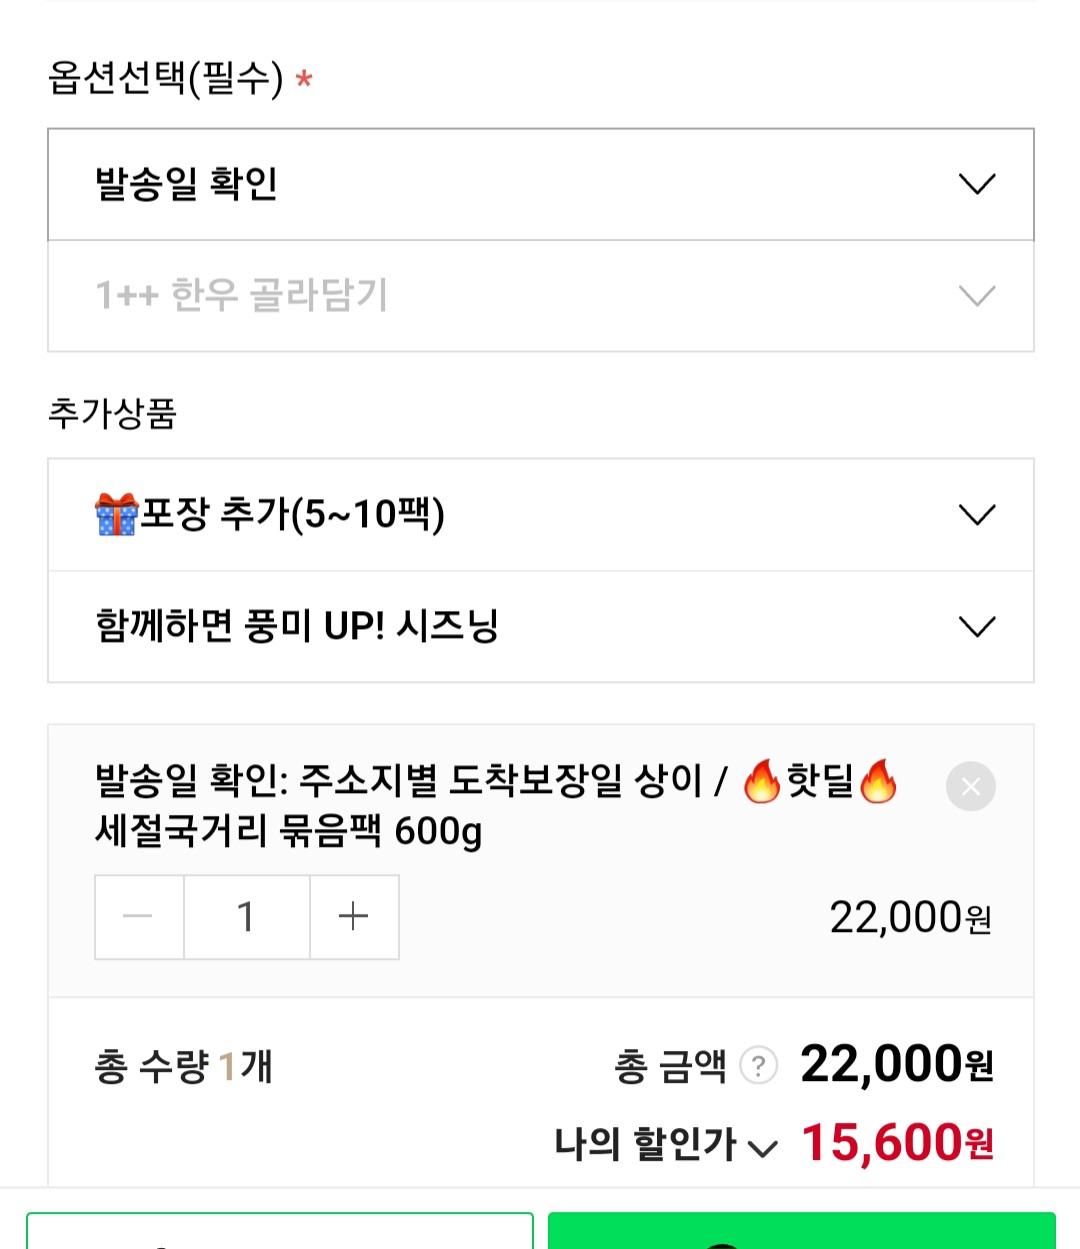The height and width of the screenshot is (1249, 1080).
Task: Click the quantity number field
Action: point(246,917)
